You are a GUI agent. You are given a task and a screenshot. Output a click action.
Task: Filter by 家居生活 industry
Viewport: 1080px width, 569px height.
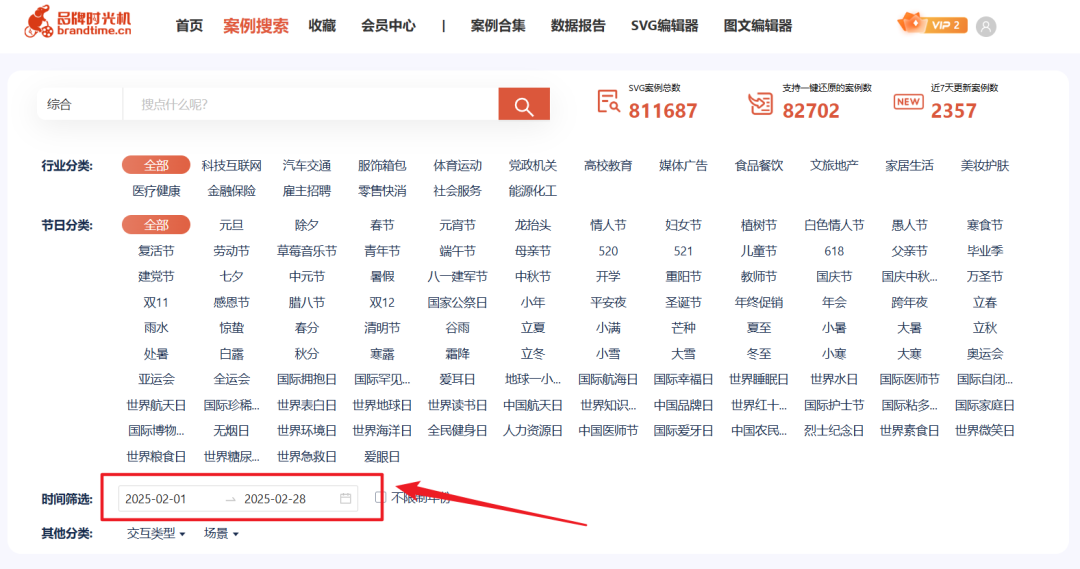[909, 165]
